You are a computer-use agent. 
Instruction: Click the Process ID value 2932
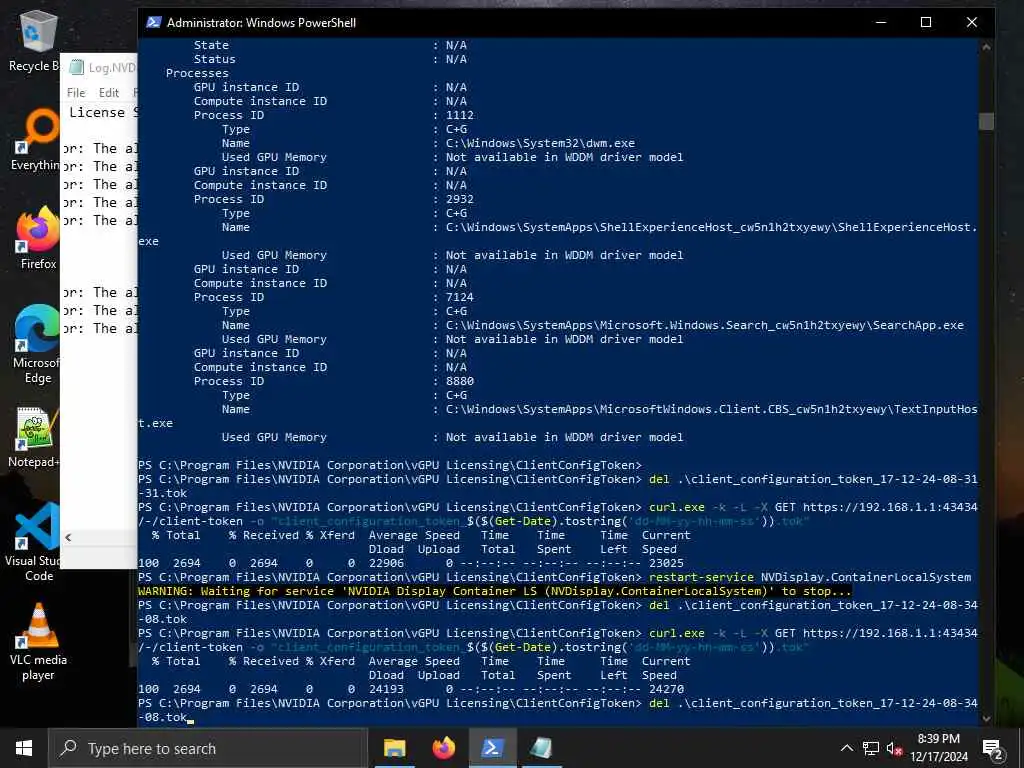pos(460,199)
